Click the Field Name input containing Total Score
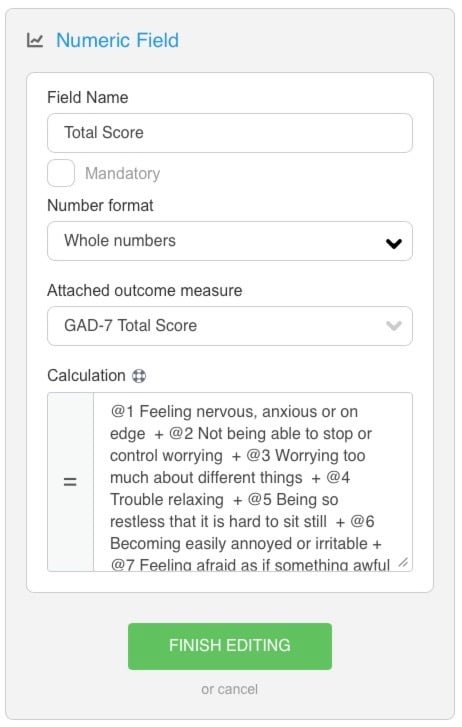 point(230,133)
